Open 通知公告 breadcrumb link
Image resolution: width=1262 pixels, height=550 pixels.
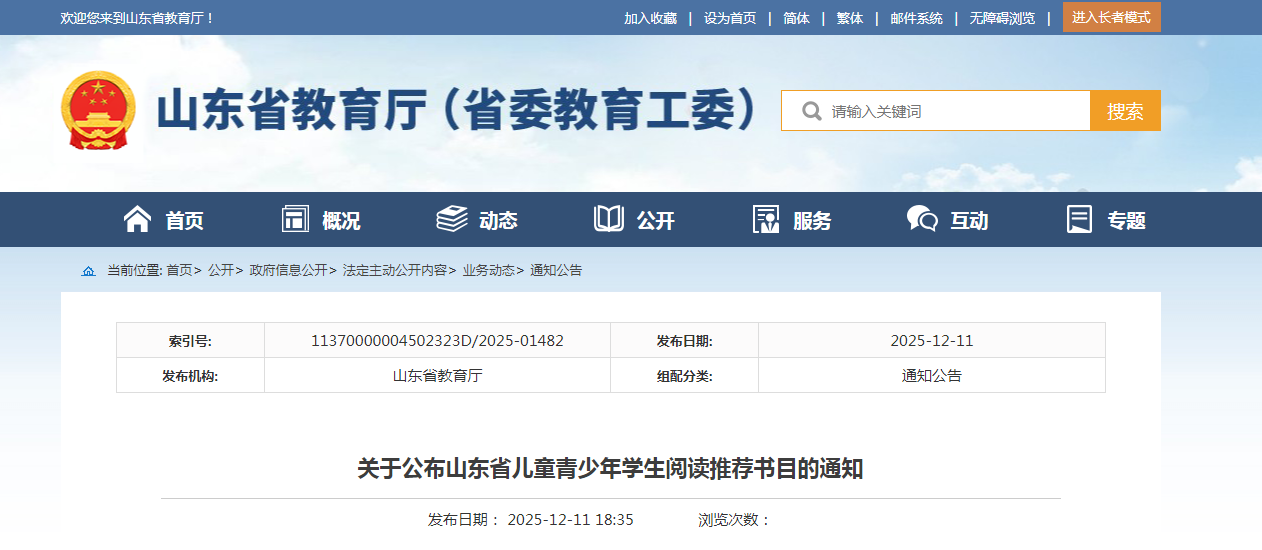coord(556,270)
